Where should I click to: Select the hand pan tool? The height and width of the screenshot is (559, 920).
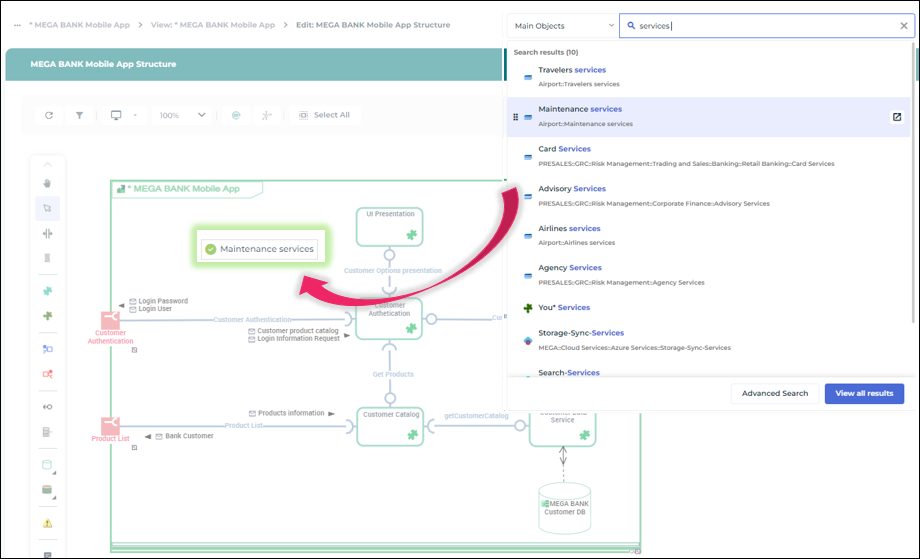point(47,183)
